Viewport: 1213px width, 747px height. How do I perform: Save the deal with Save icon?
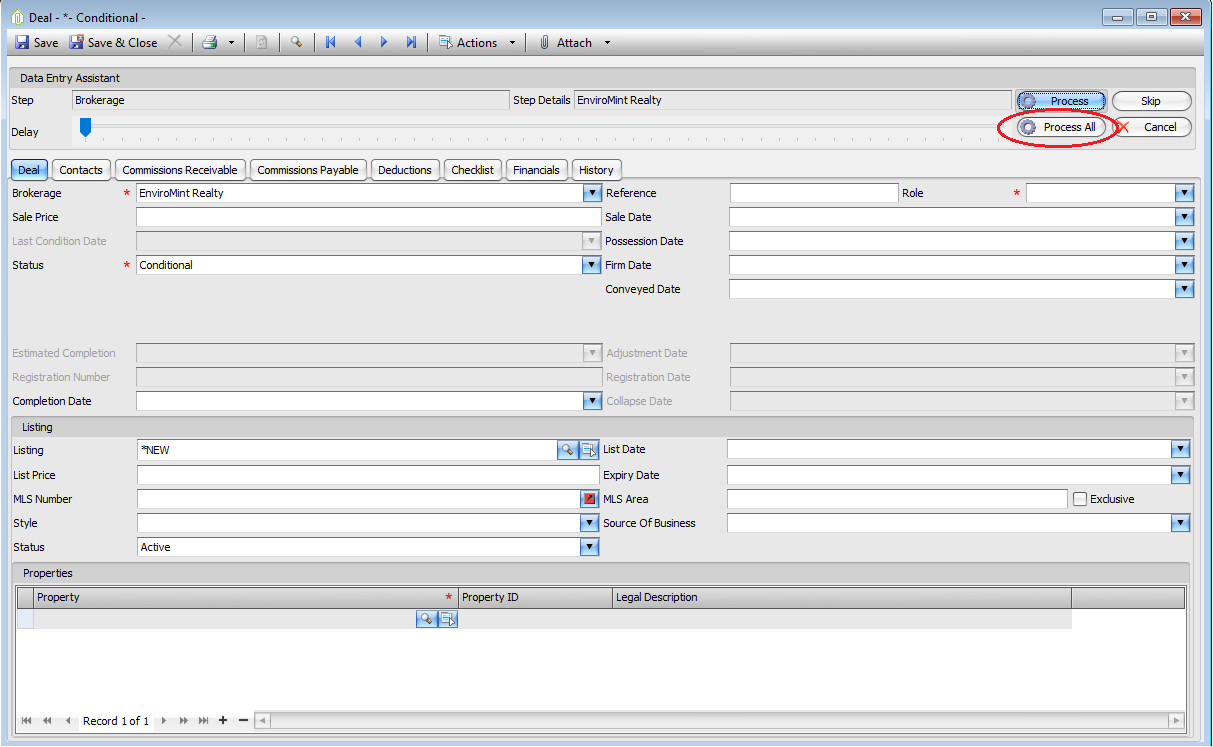pyautogui.click(x=36, y=42)
